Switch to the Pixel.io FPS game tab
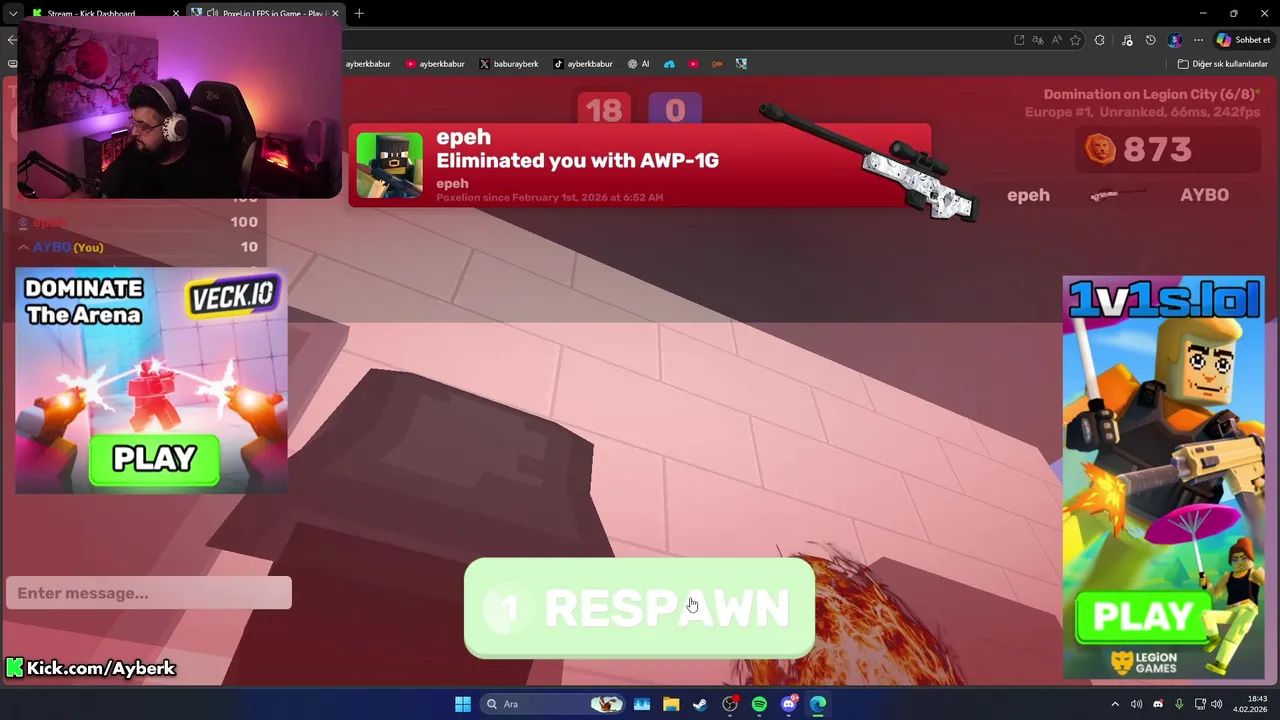Screen dimensions: 1280x720 (265, 13)
